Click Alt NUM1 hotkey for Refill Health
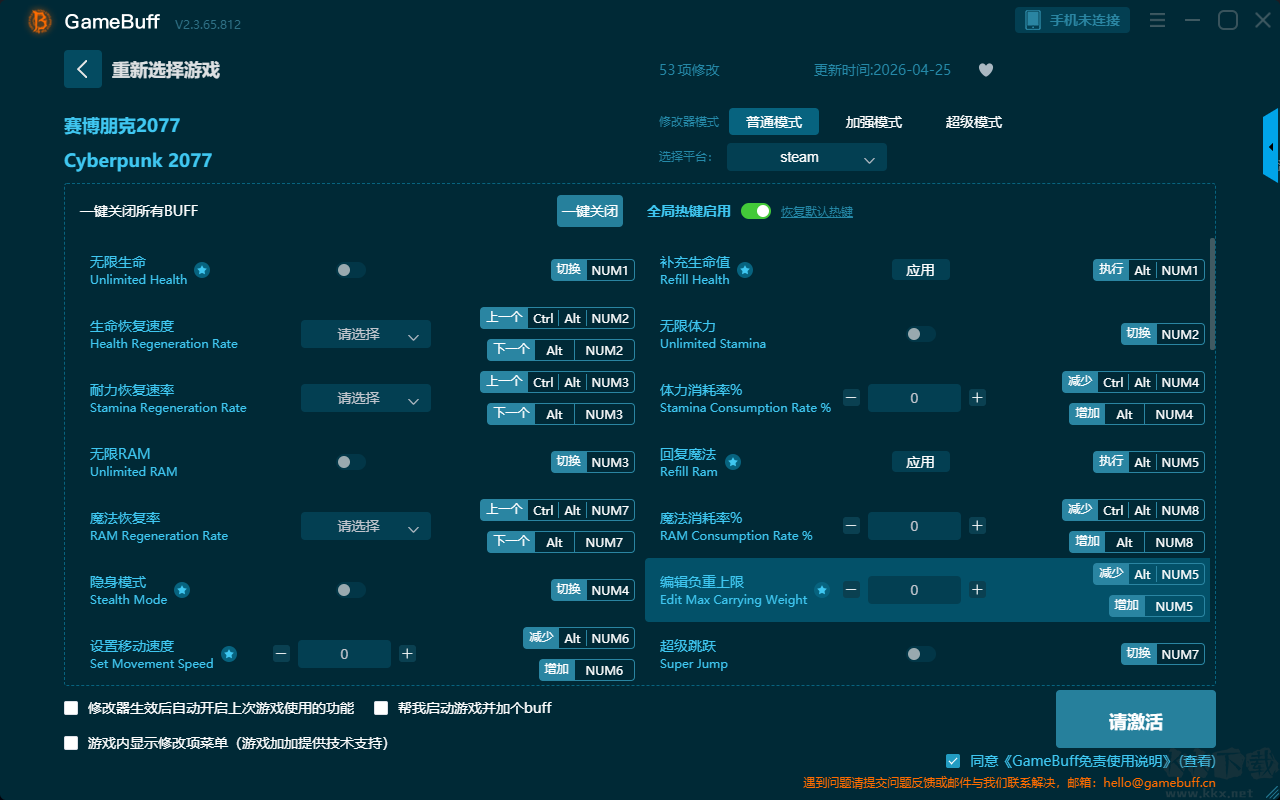The image size is (1280, 800). pos(1149,270)
